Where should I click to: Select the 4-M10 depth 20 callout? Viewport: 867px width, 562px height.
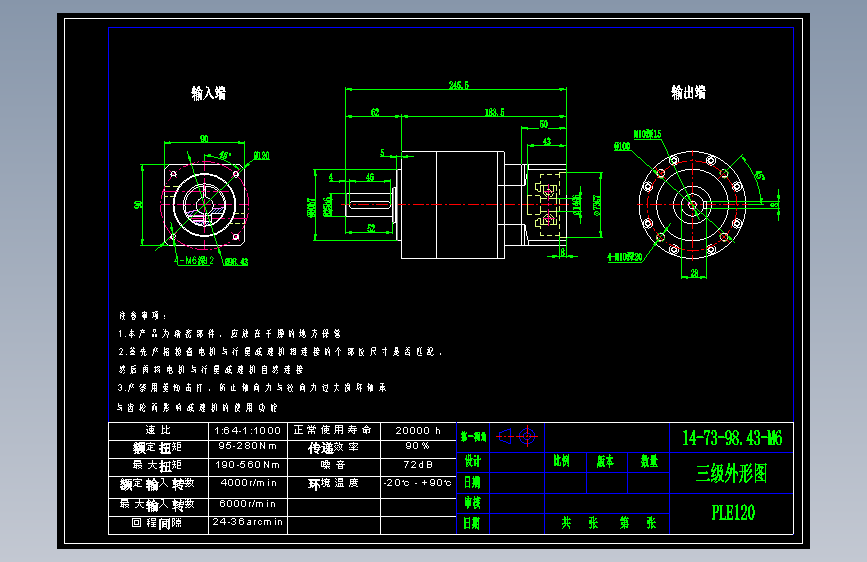pos(625,257)
